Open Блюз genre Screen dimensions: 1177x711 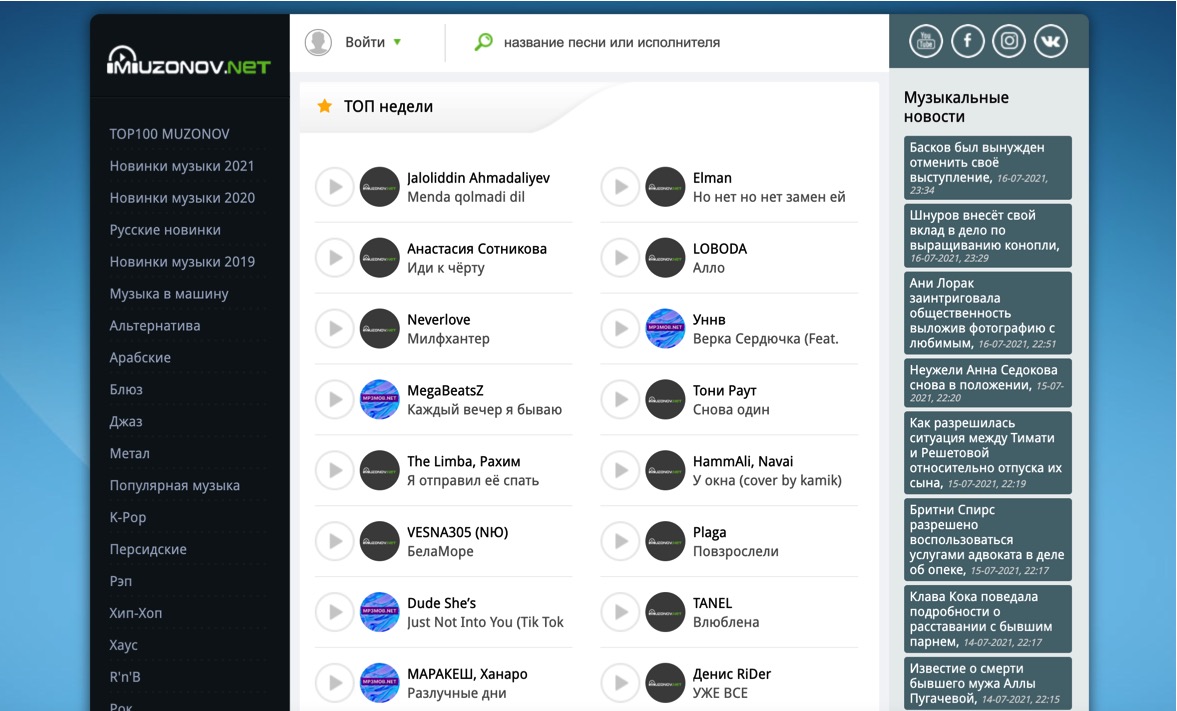(x=126, y=390)
